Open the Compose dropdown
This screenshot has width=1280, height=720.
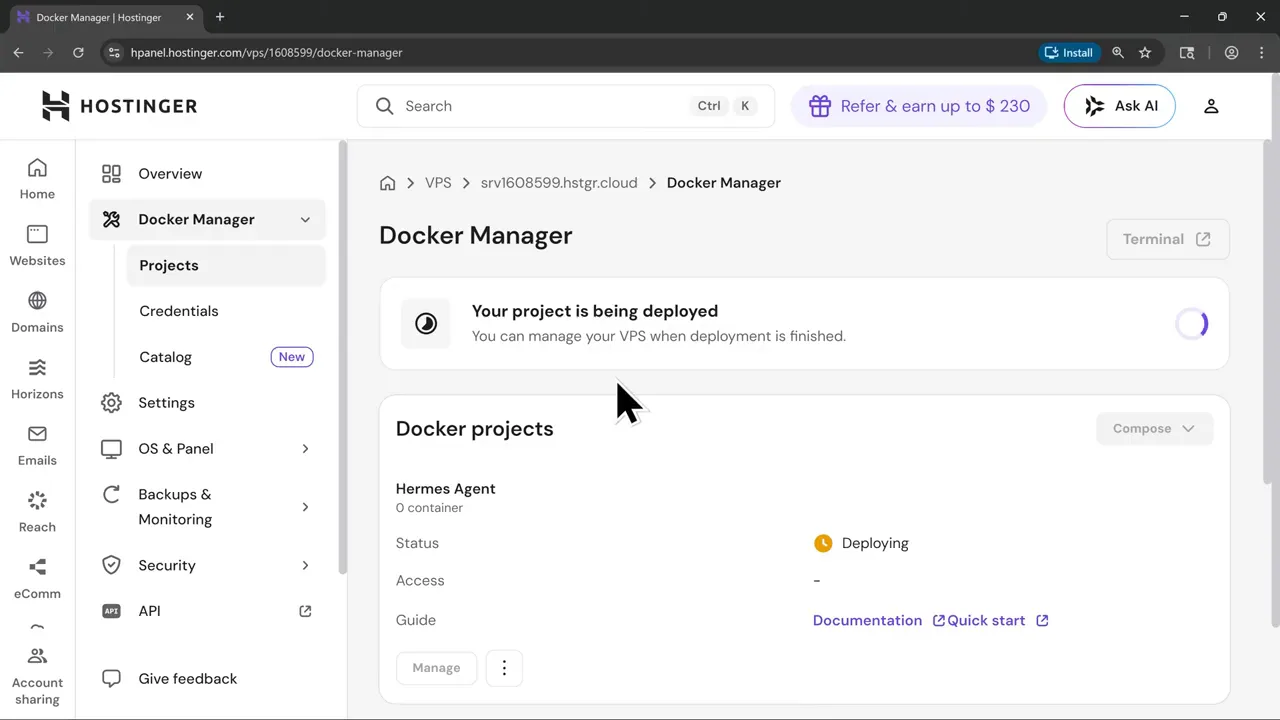[1154, 429]
